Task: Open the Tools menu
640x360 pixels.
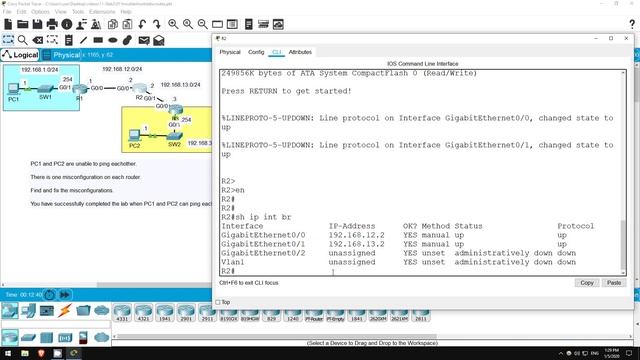Action: (78, 11)
